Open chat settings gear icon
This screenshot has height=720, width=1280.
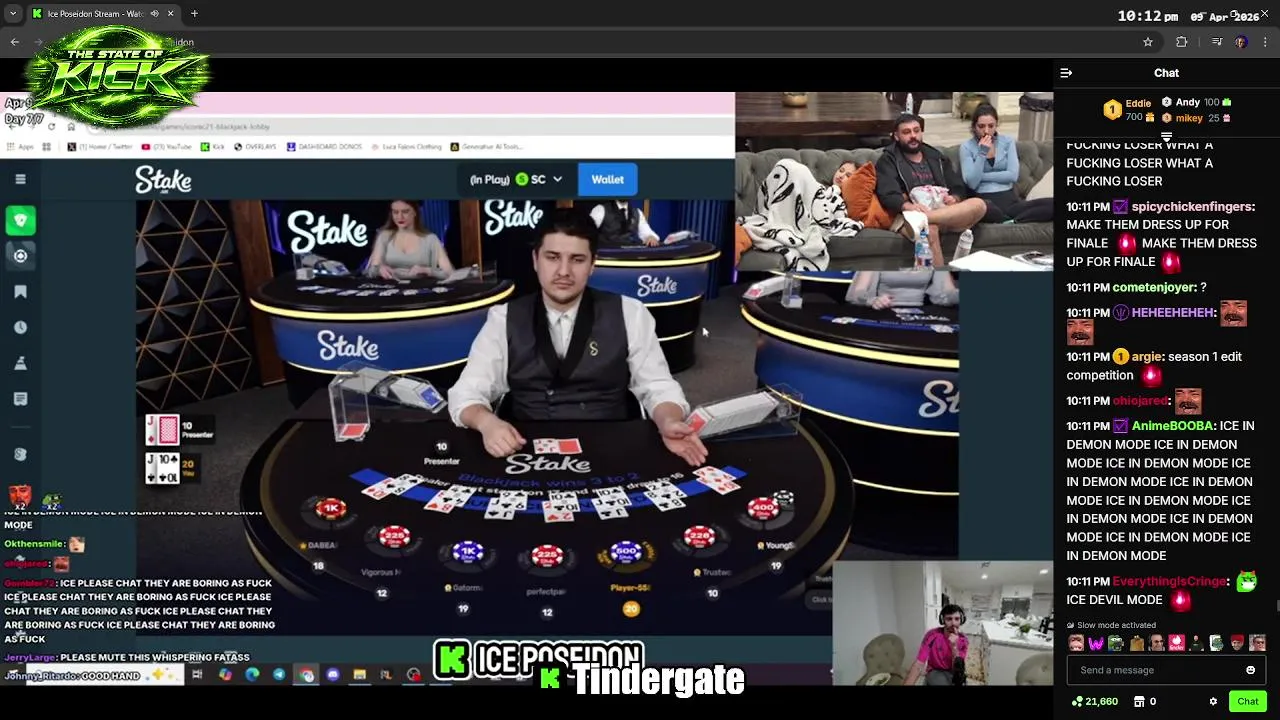tap(1213, 702)
